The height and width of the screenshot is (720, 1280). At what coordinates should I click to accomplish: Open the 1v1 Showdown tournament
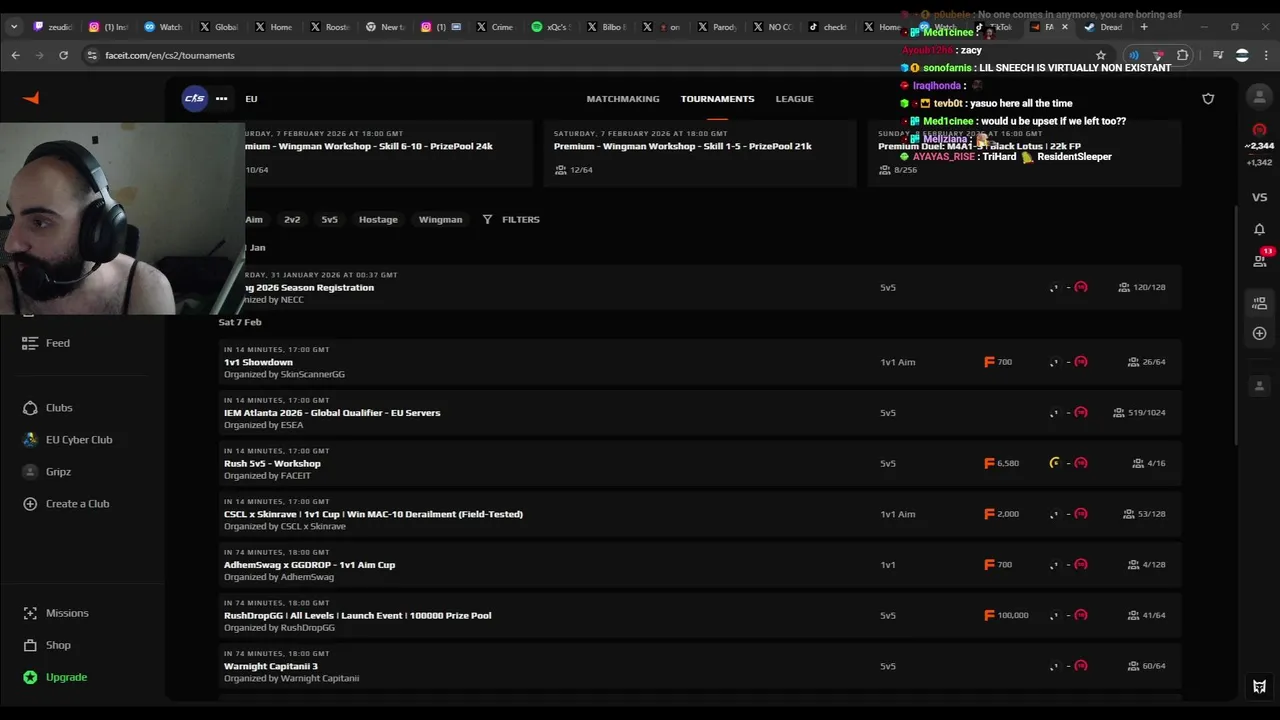(700, 362)
